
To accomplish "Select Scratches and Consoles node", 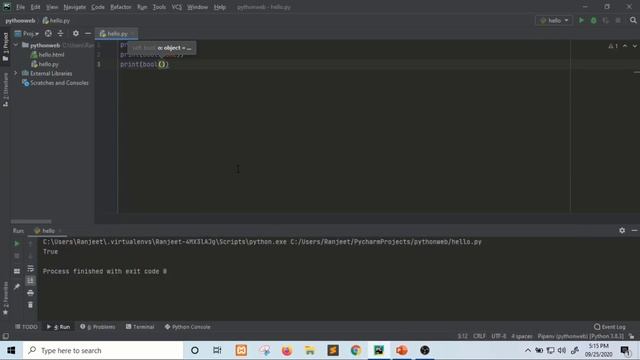I will [55, 83].
